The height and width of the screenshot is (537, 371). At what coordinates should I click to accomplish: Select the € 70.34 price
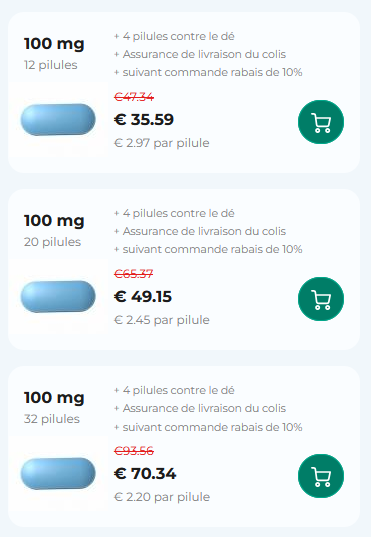145,474
